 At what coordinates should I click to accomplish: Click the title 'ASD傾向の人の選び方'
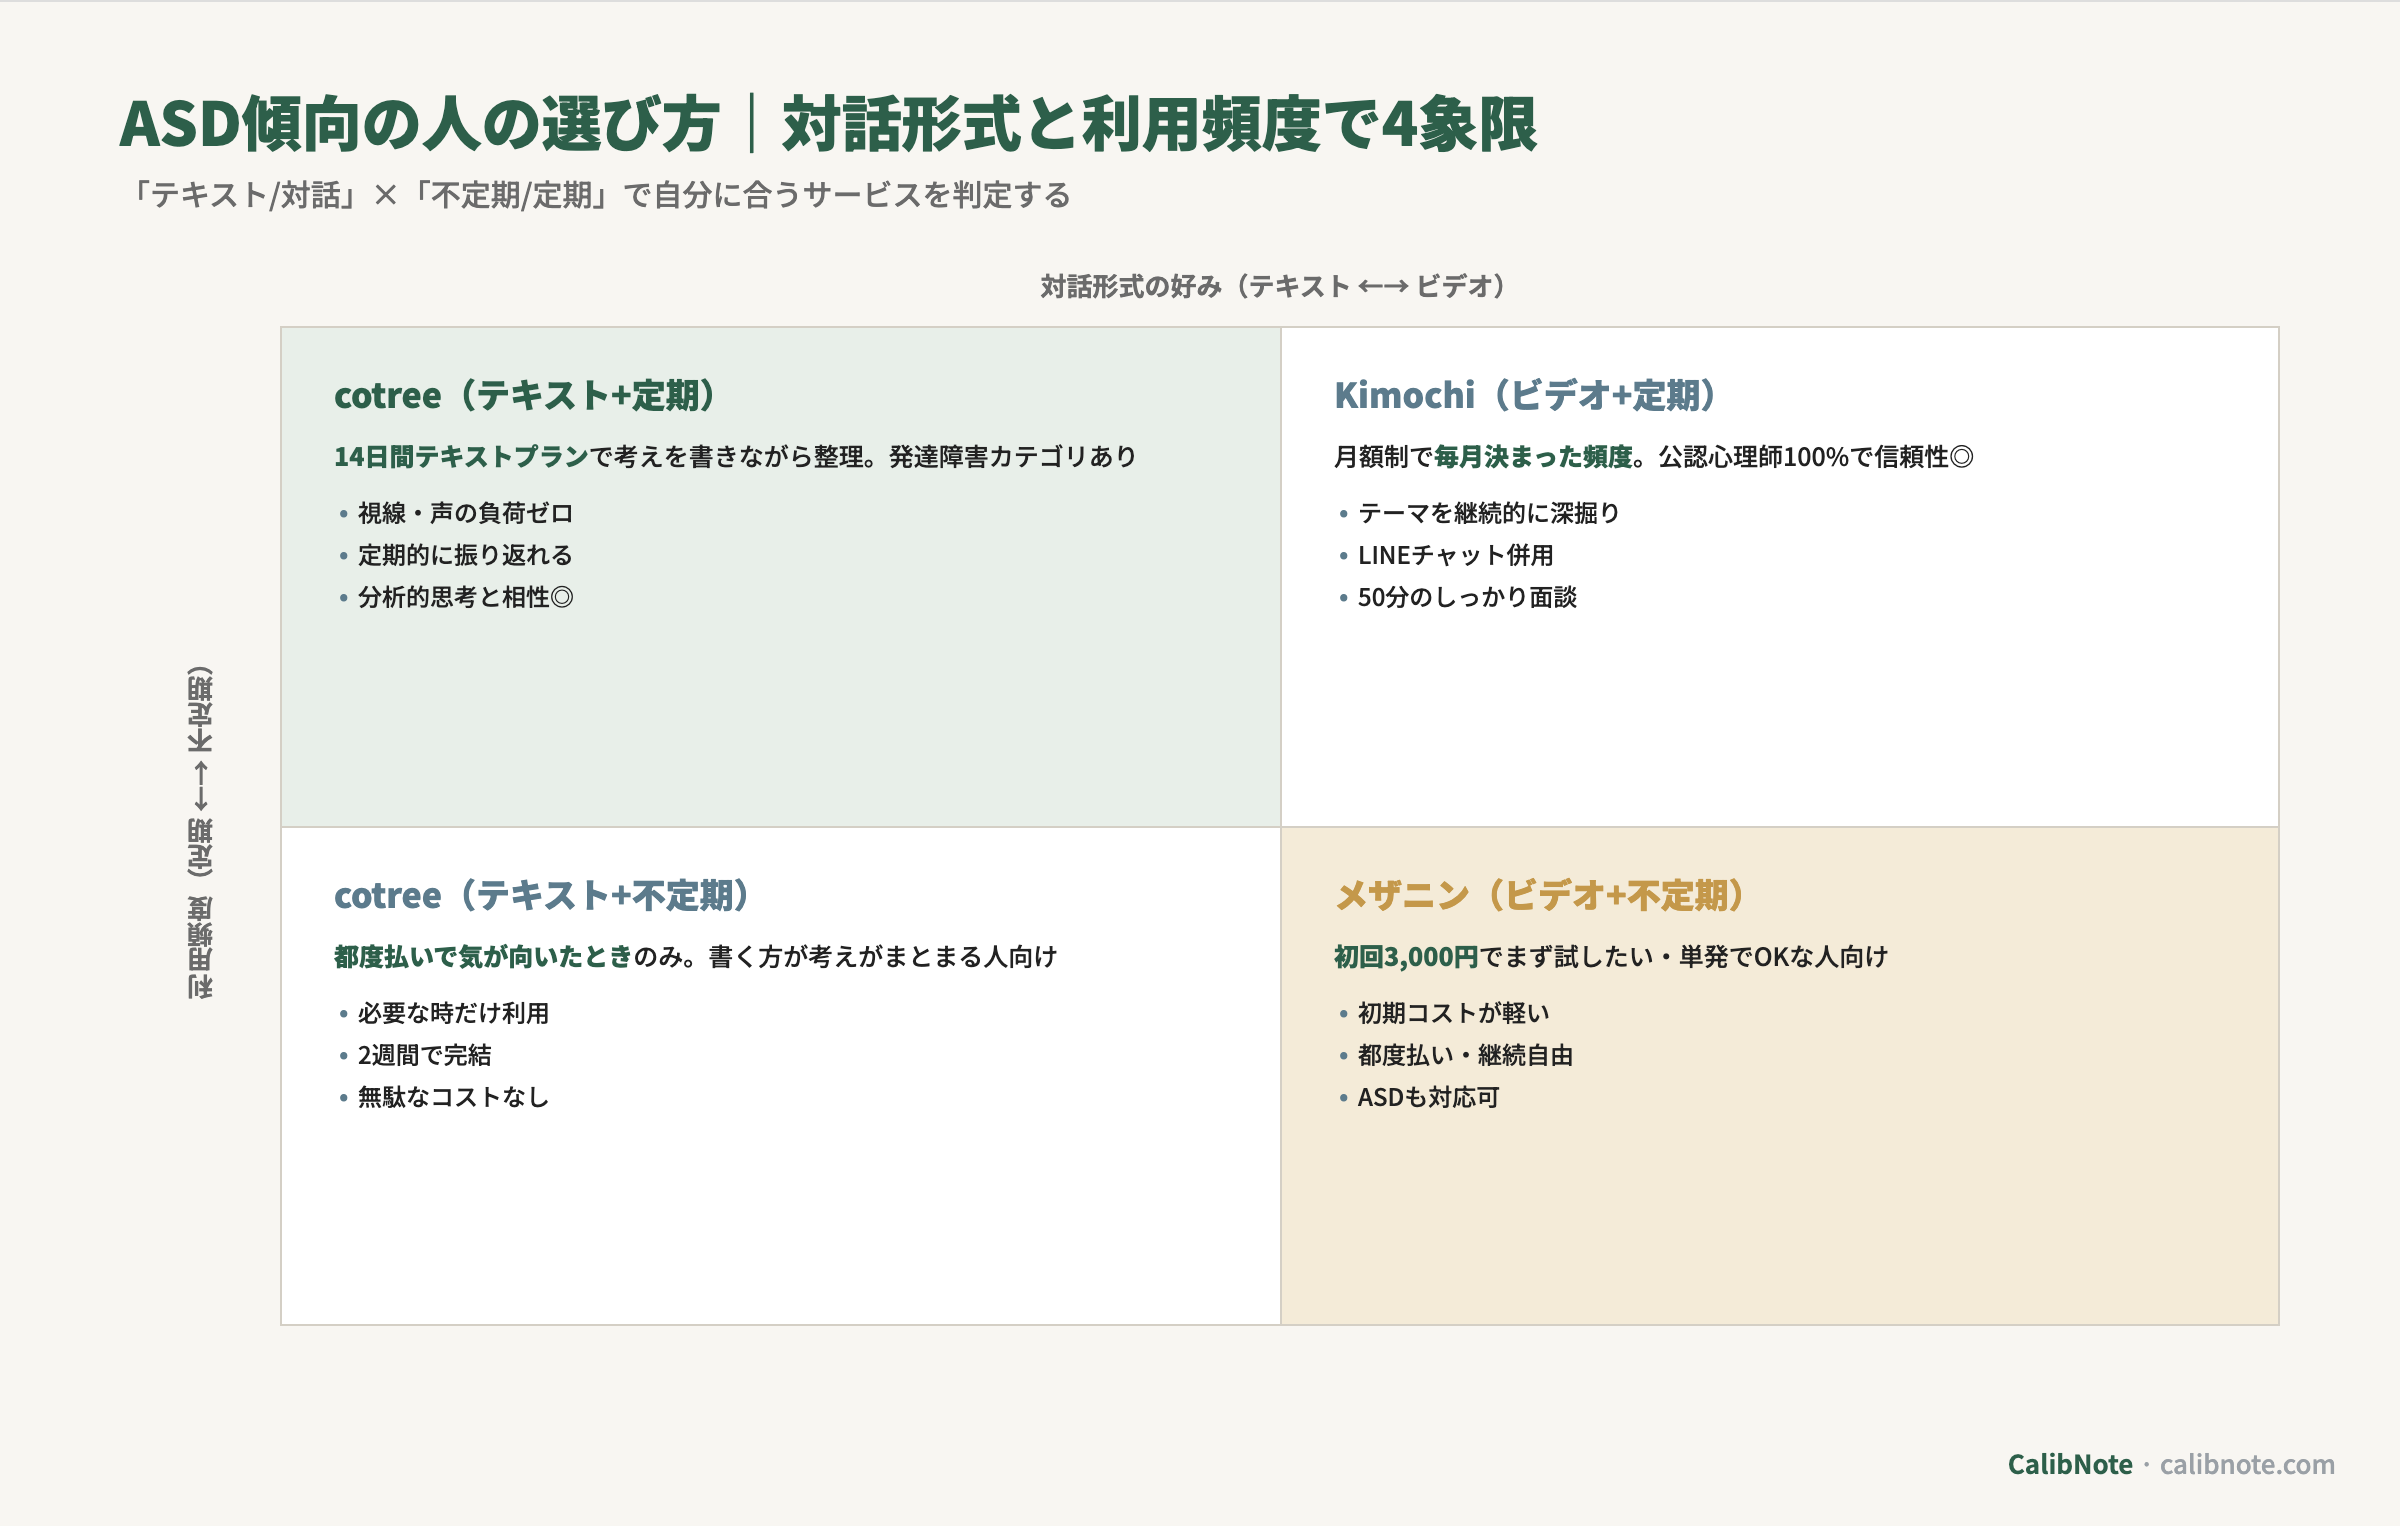[x=420, y=125]
